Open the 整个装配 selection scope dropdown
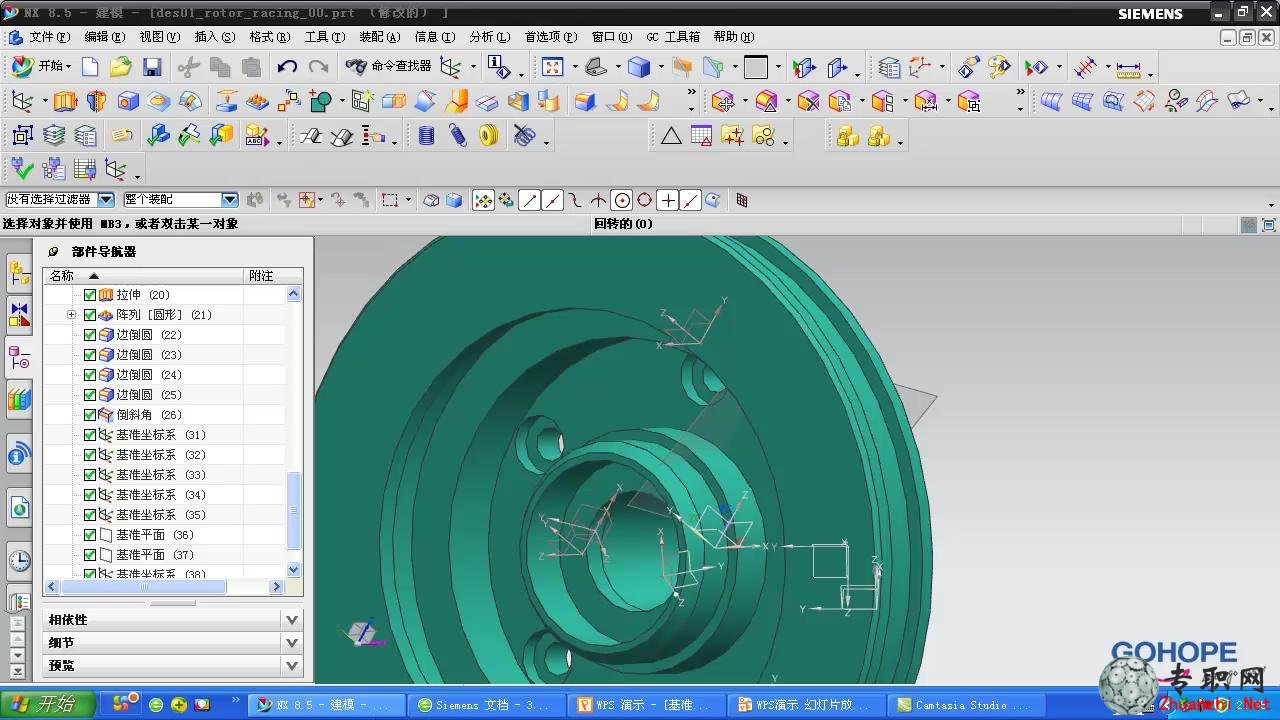1280x720 pixels. point(229,200)
